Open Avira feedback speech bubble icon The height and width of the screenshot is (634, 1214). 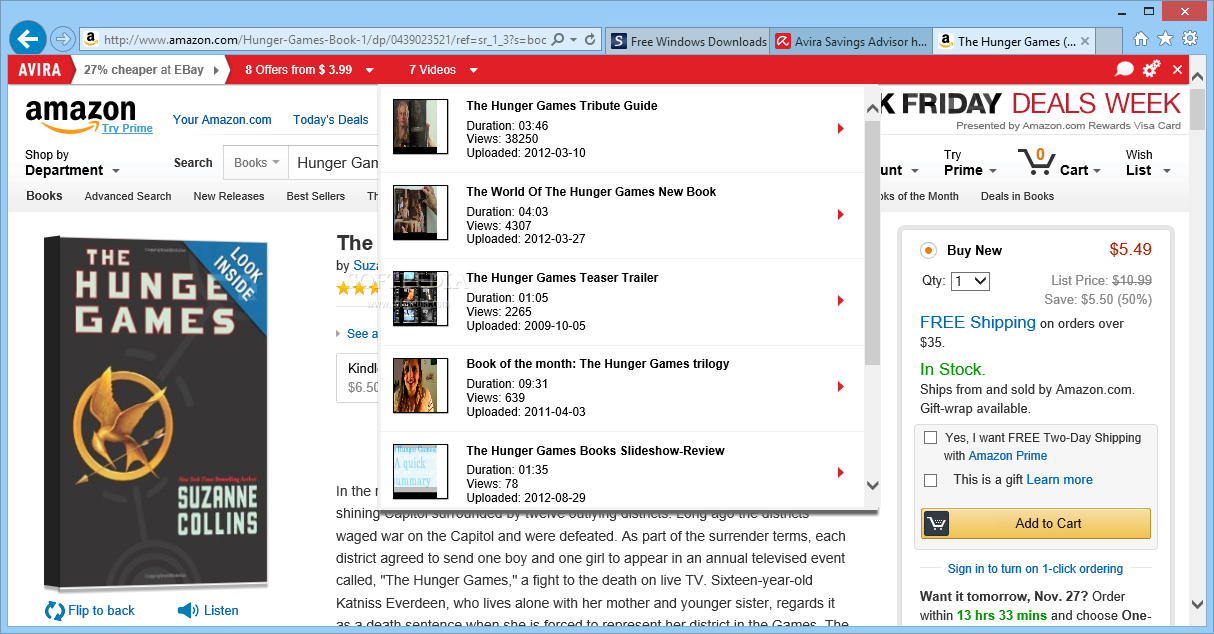(x=1125, y=70)
